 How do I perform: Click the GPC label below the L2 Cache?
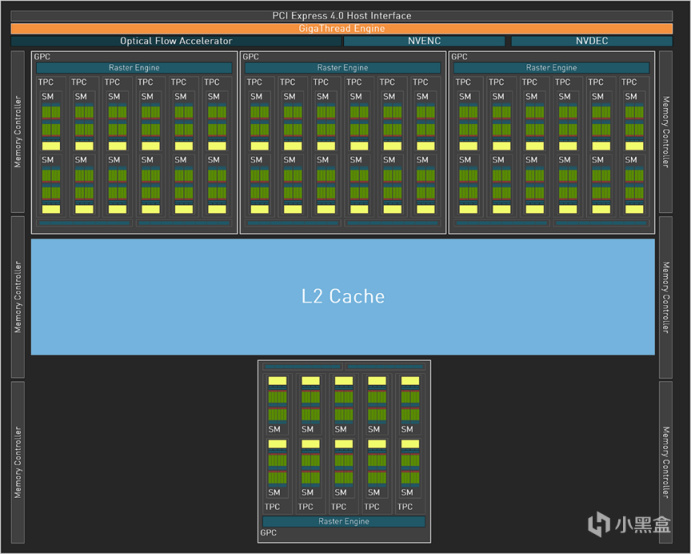[268, 533]
